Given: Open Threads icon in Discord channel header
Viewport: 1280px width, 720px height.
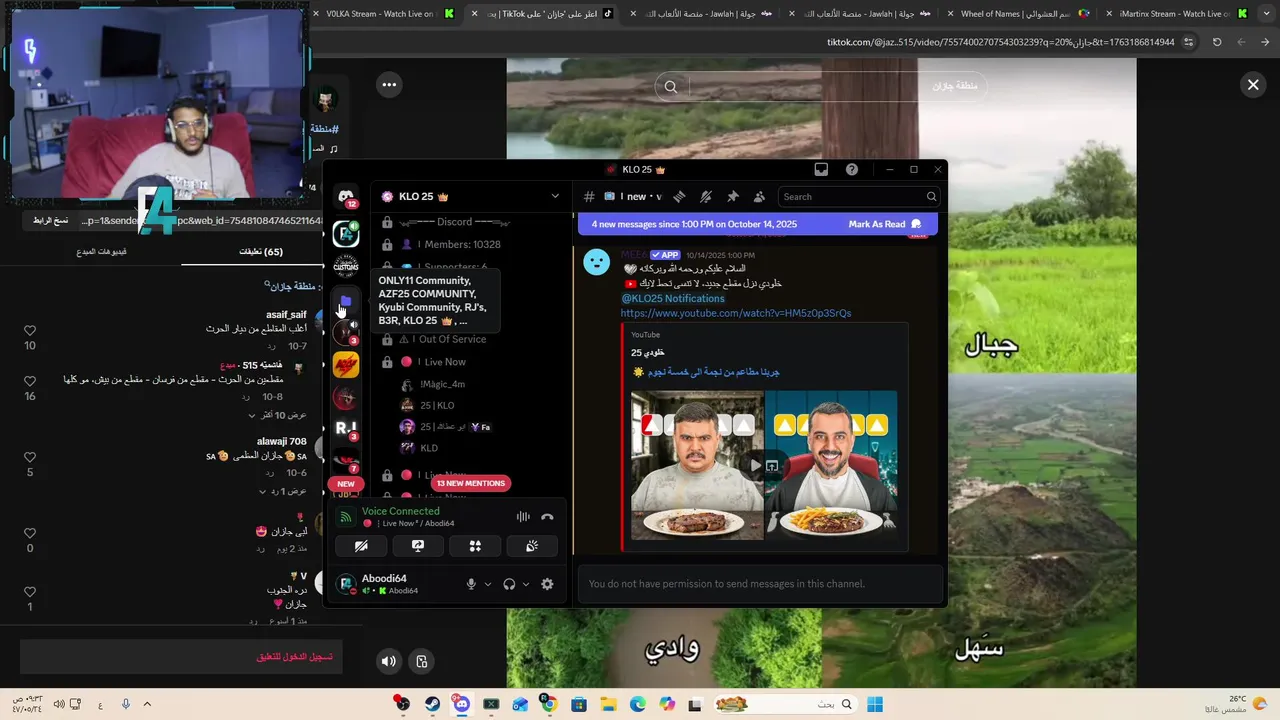Looking at the screenshot, I should [679, 197].
